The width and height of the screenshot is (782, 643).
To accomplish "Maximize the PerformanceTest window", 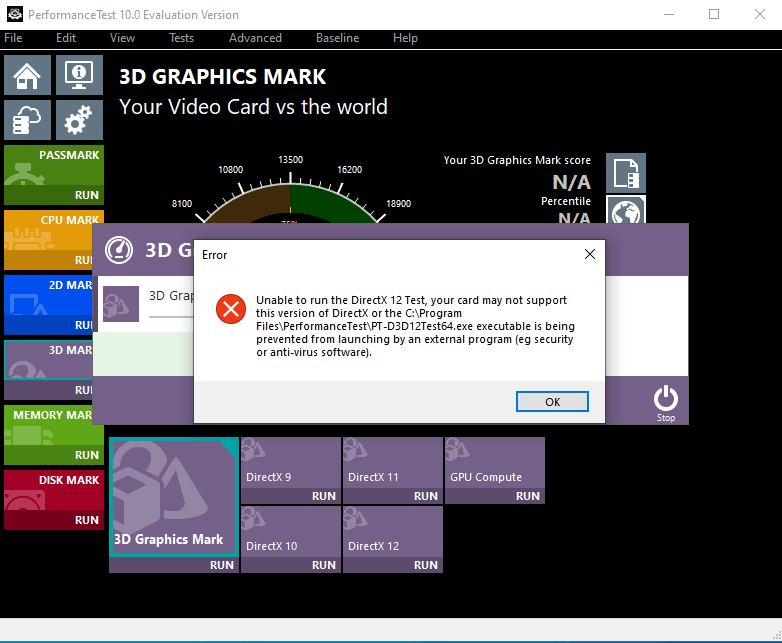I will (714, 14).
